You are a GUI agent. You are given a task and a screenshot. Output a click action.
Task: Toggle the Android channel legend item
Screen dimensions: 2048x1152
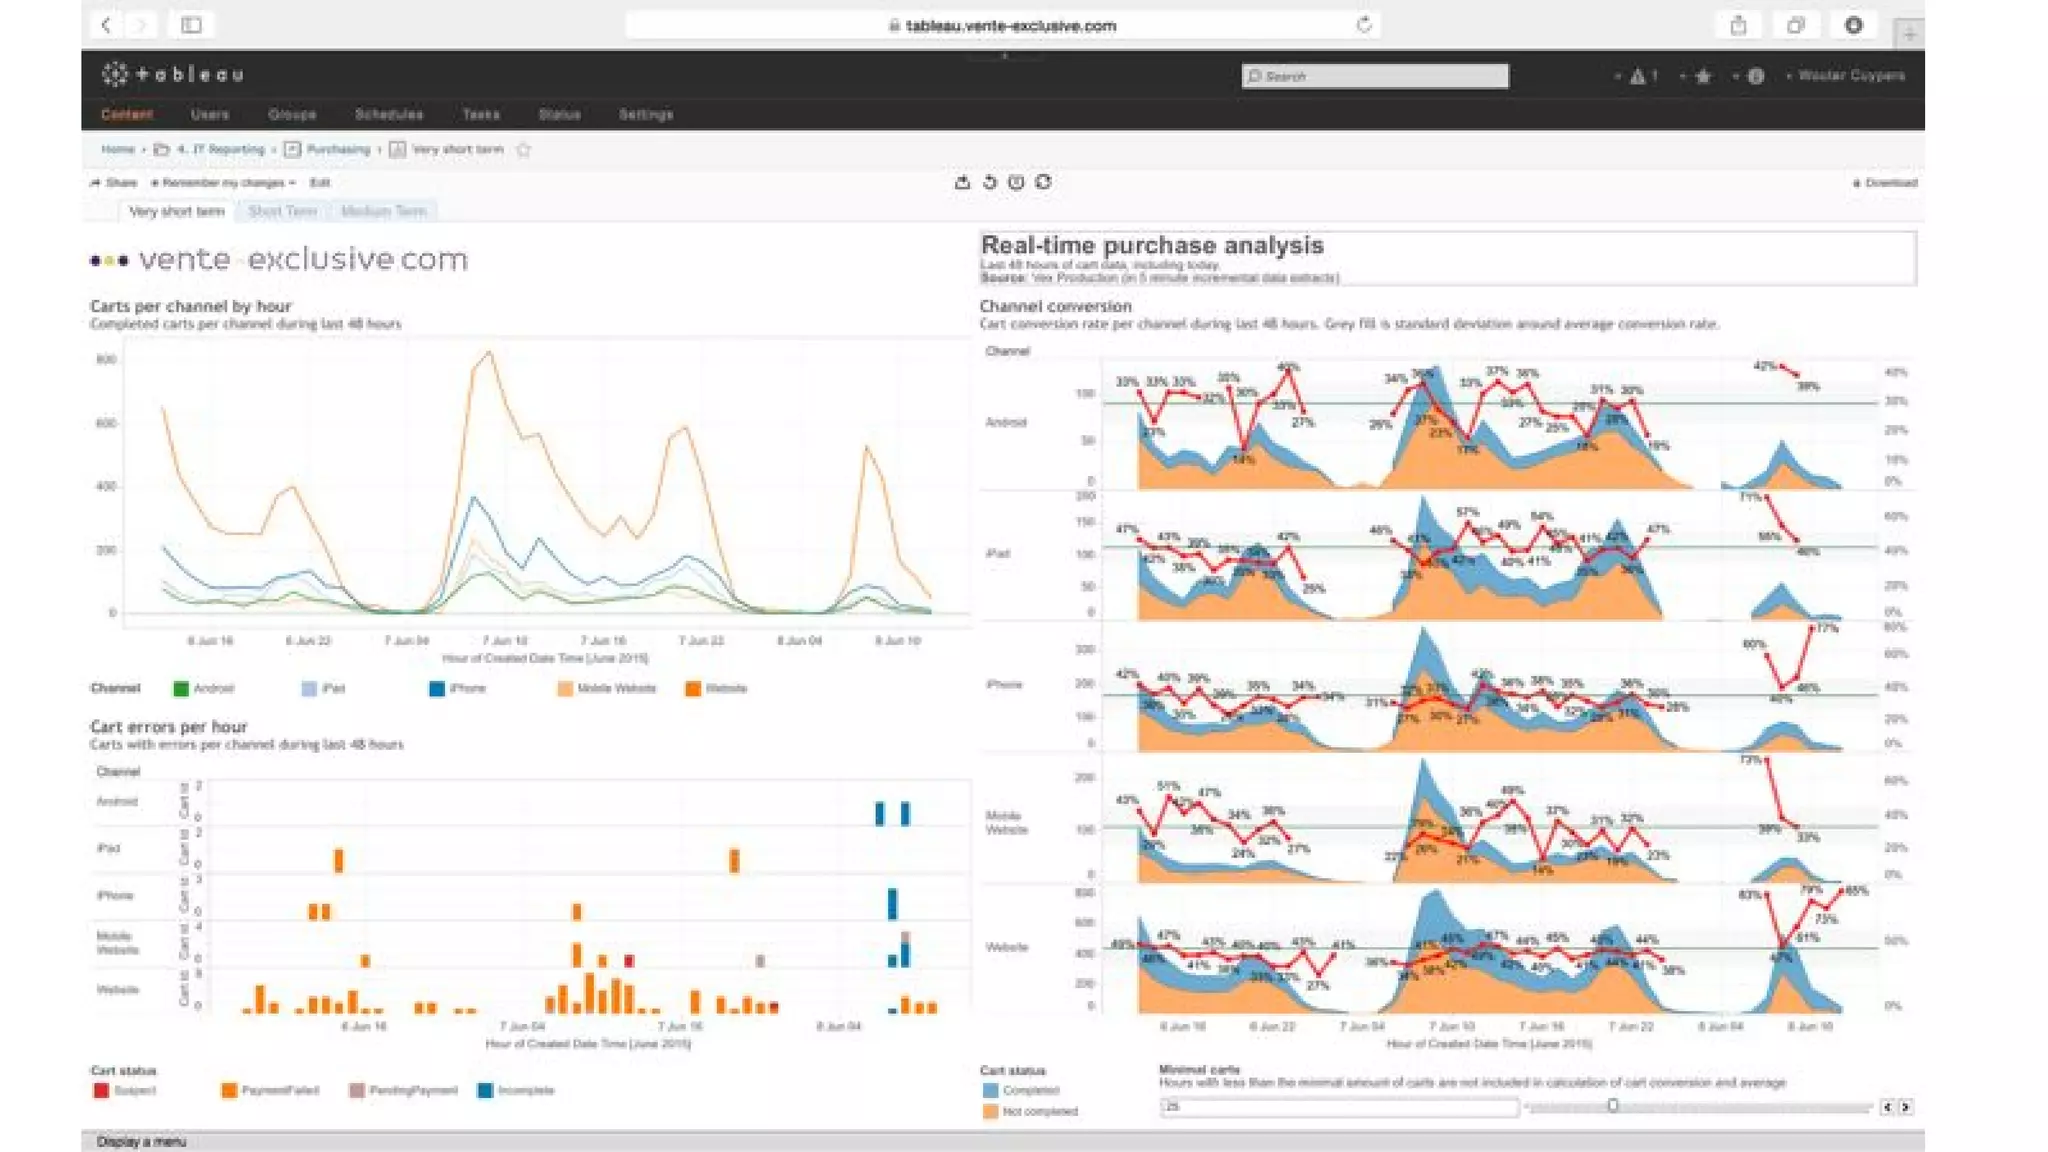204,688
